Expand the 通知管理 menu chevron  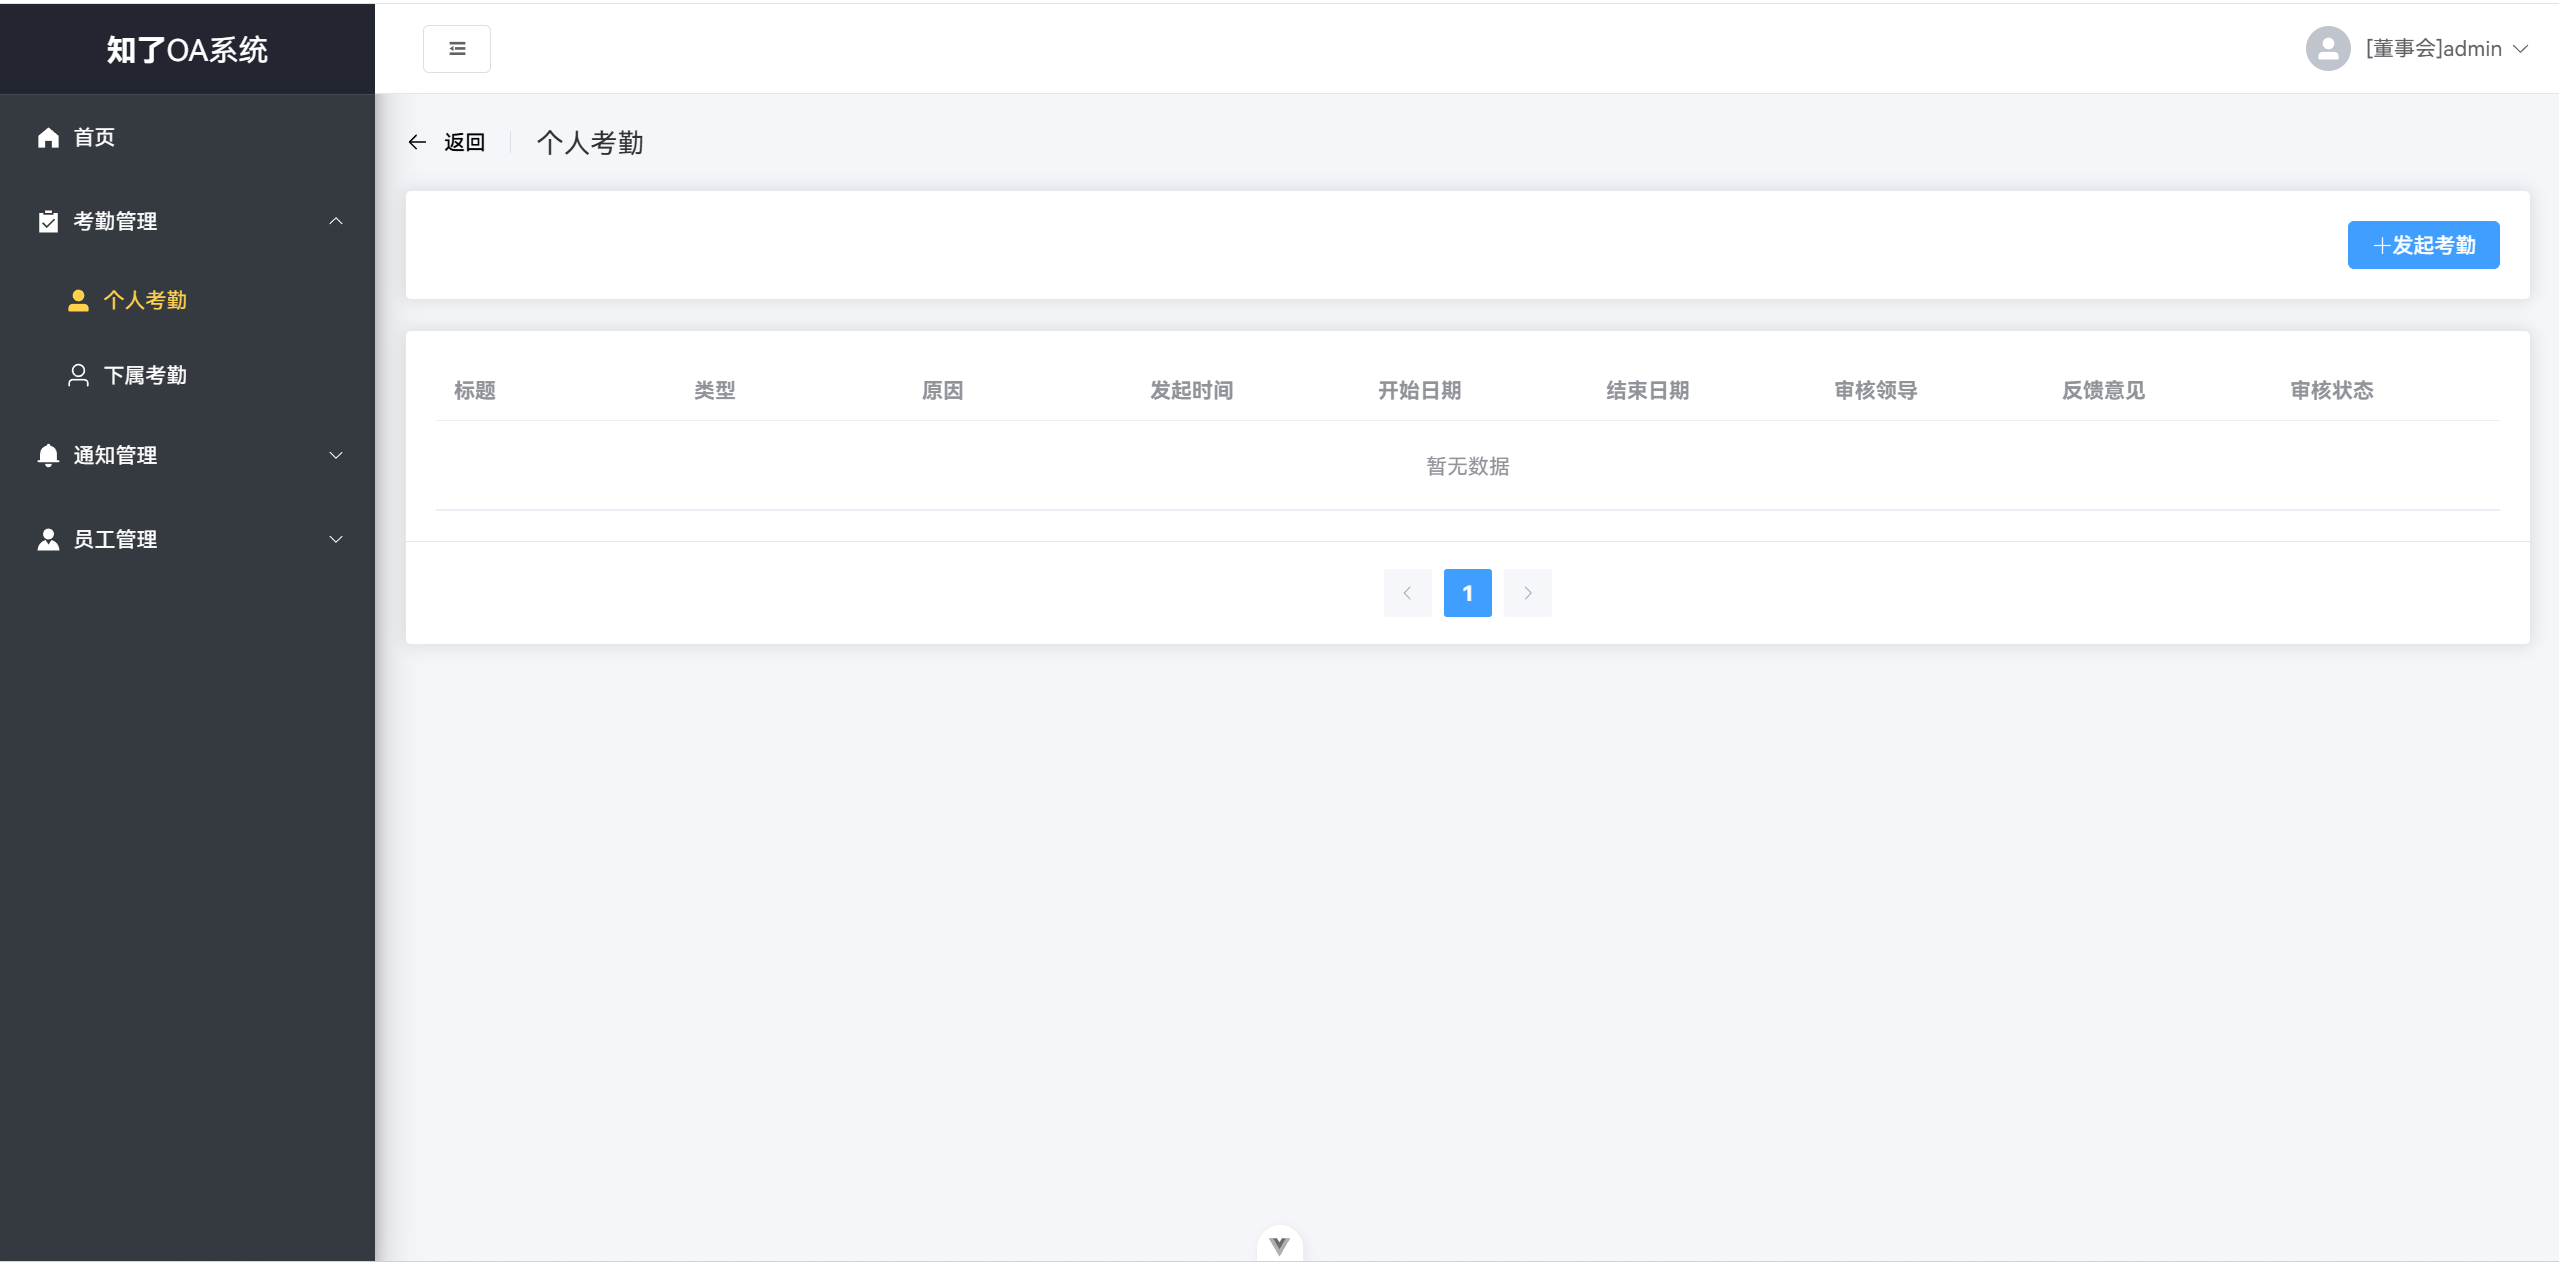336,455
